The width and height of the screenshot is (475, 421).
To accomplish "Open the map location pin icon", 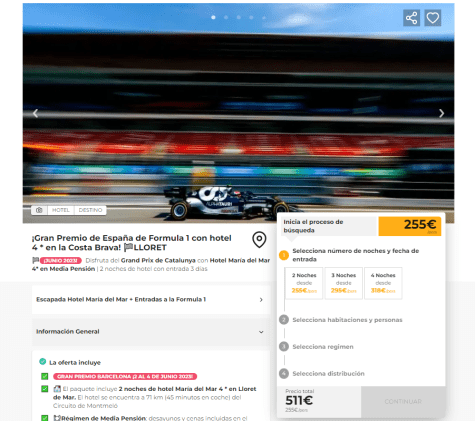I will (259, 240).
